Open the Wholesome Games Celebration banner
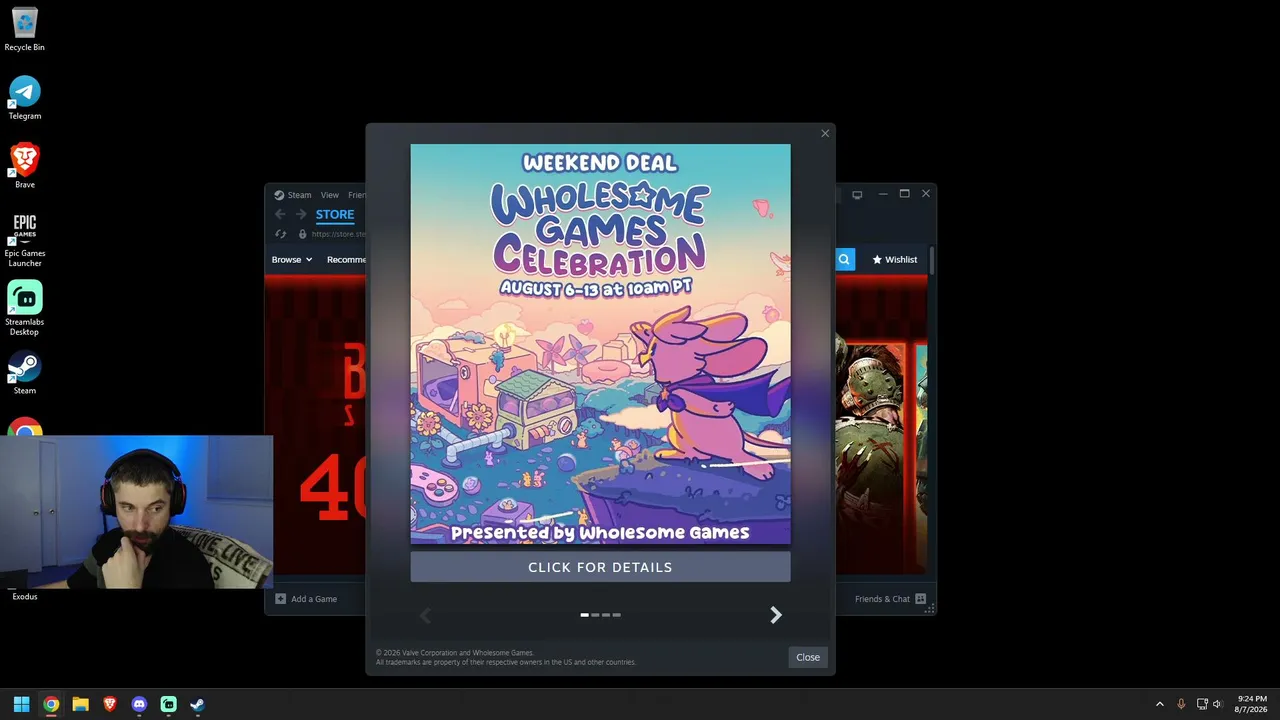The width and height of the screenshot is (1280, 720). click(600, 344)
